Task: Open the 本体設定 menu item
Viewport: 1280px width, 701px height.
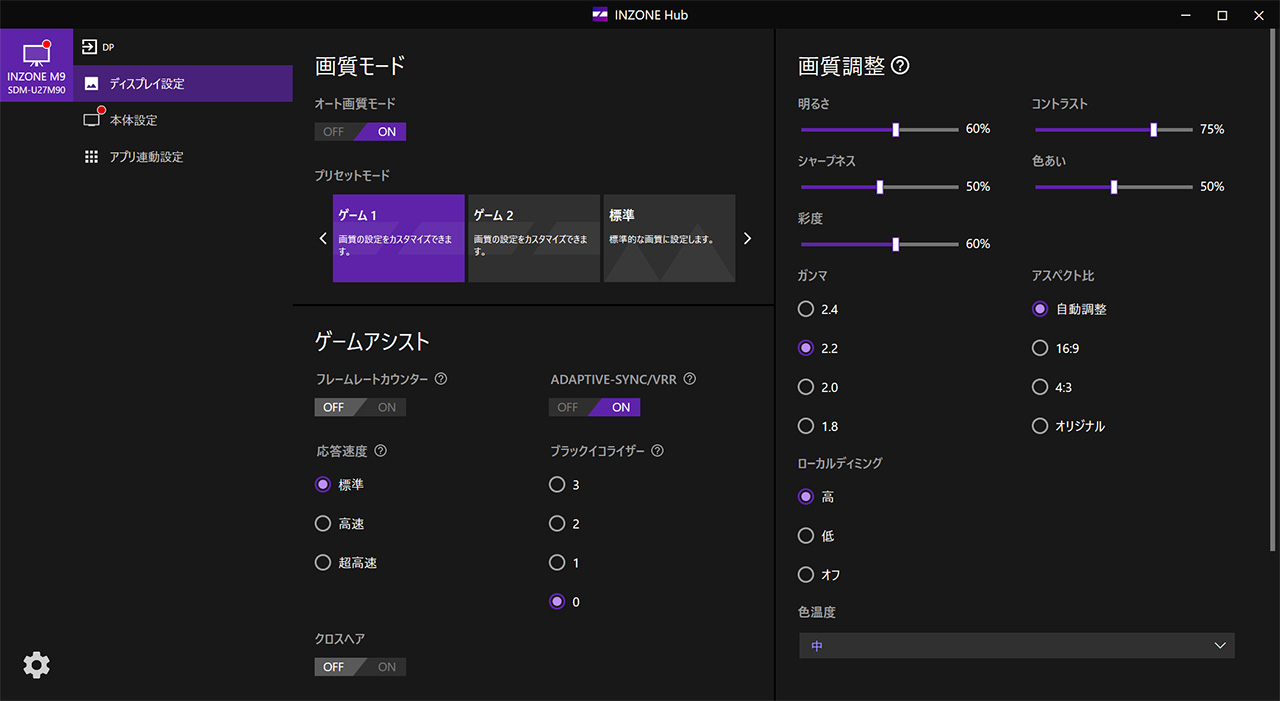Action: (183, 120)
